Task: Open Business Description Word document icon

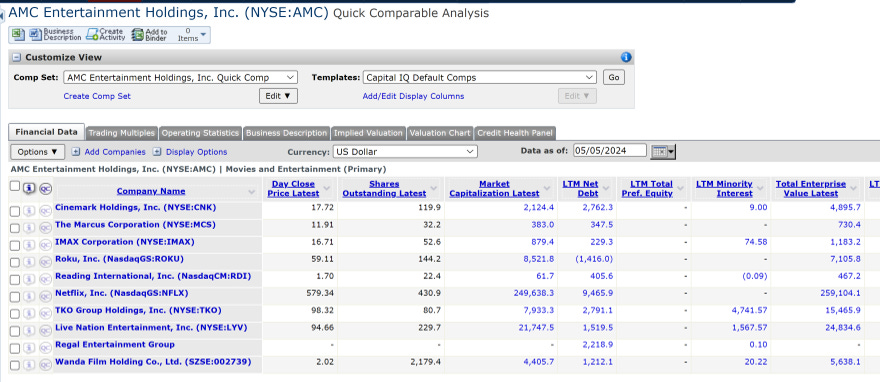Action: 35,35
